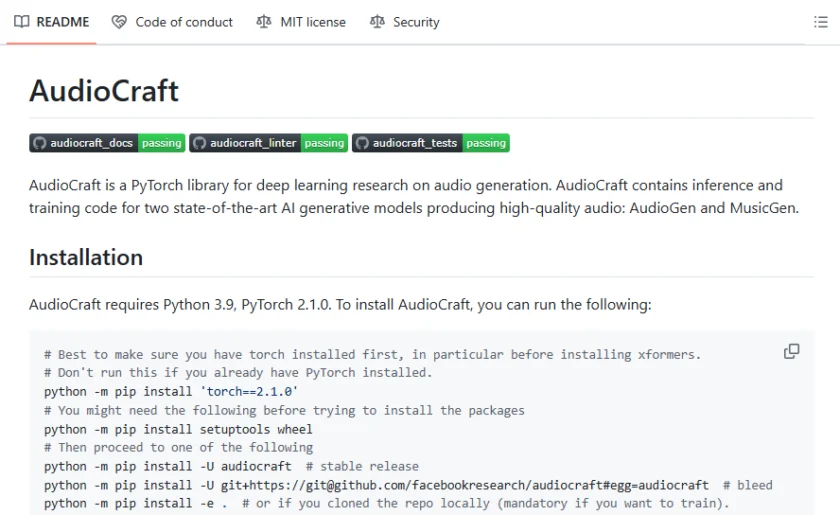Open the README outline list icon
The image size is (840, 515).
[x=821, y=22]
